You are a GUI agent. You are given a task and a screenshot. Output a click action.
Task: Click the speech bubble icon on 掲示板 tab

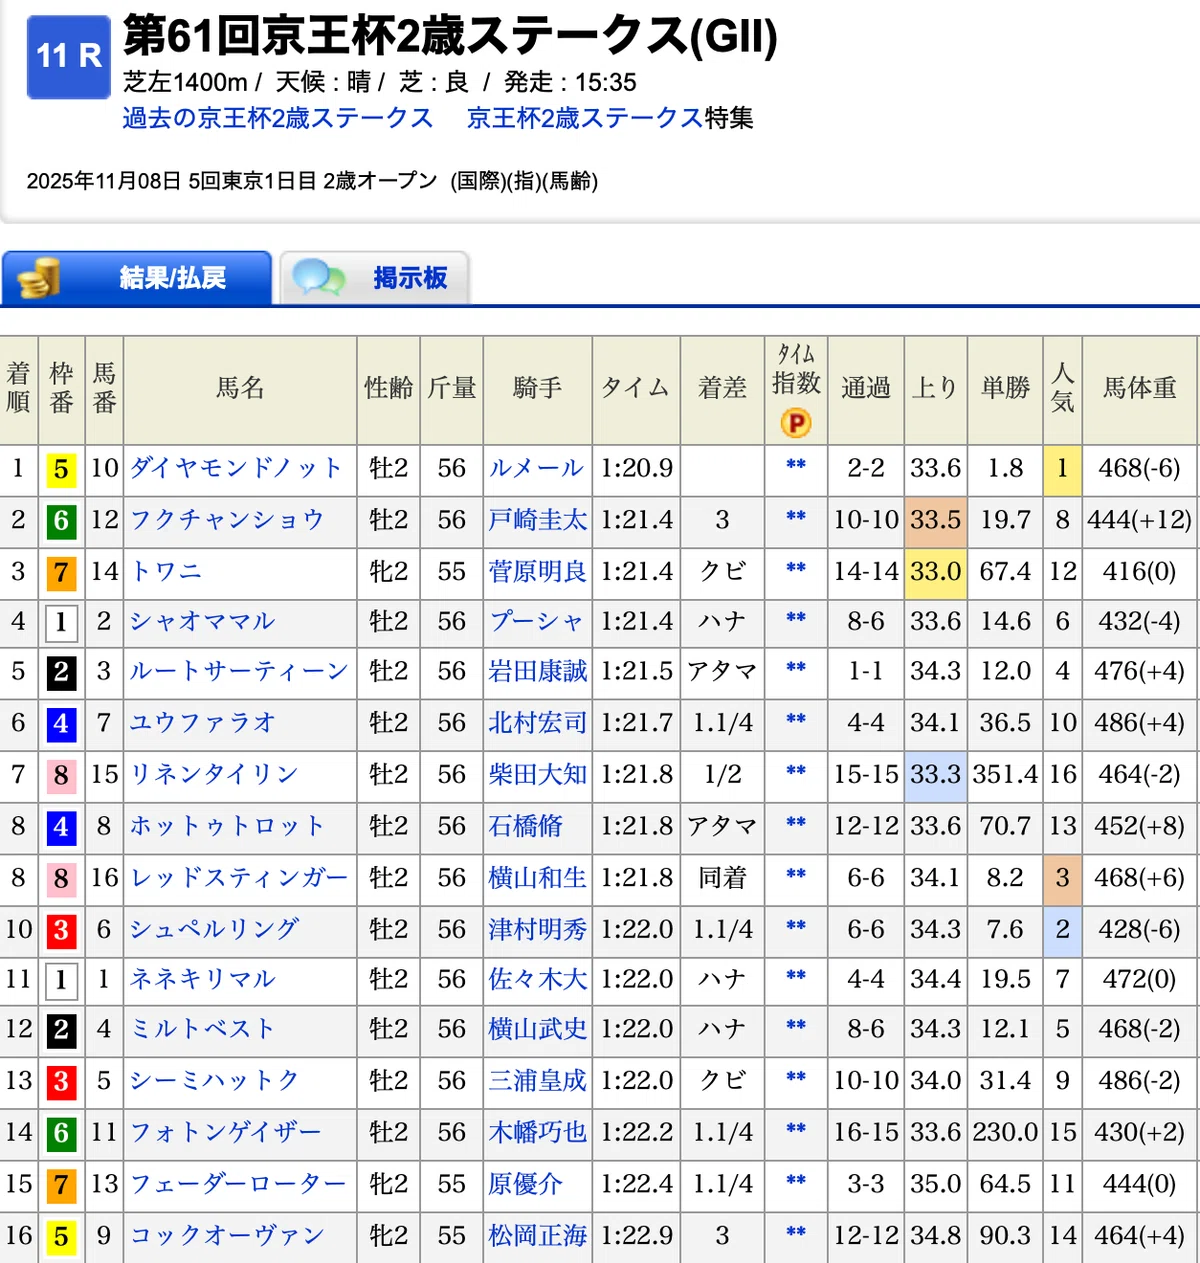click(x=319, y=277)
